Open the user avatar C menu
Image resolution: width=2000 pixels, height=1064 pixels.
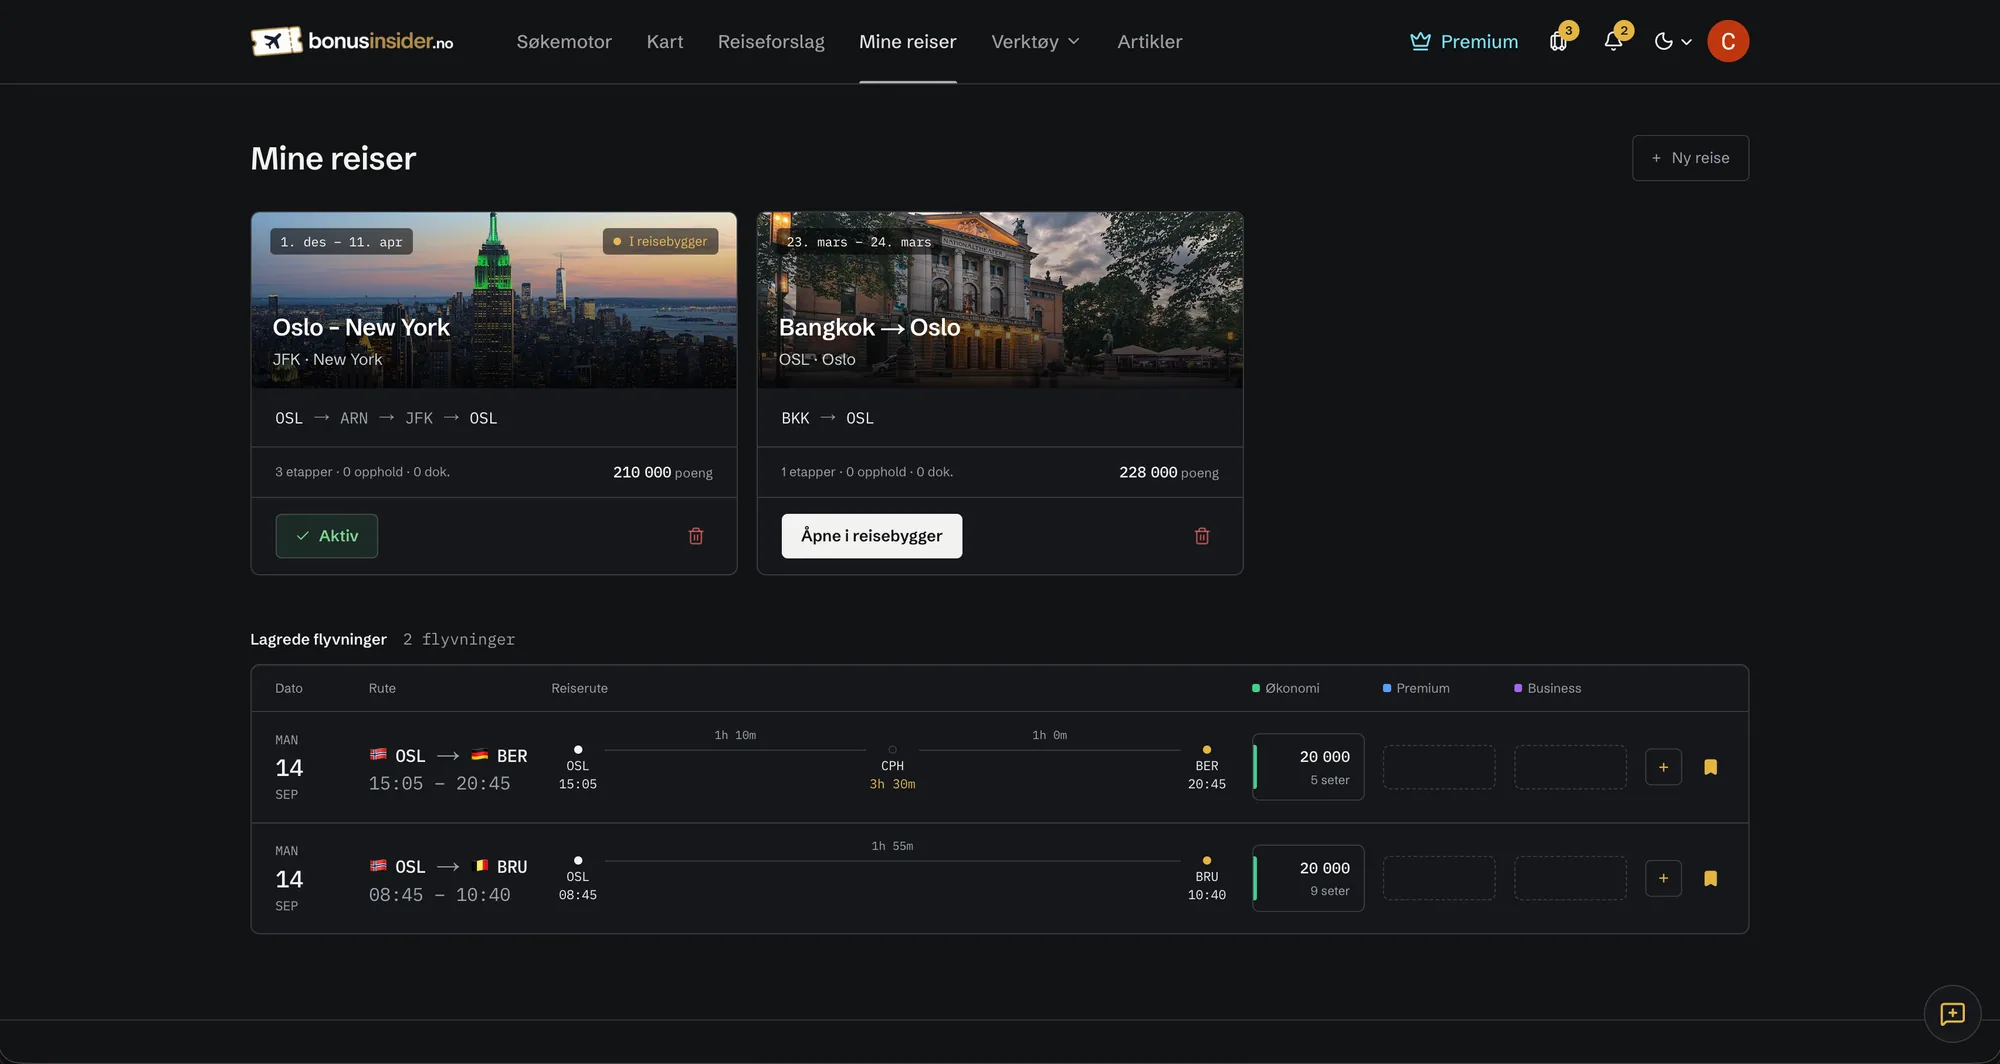click(x=1728, y=41)
